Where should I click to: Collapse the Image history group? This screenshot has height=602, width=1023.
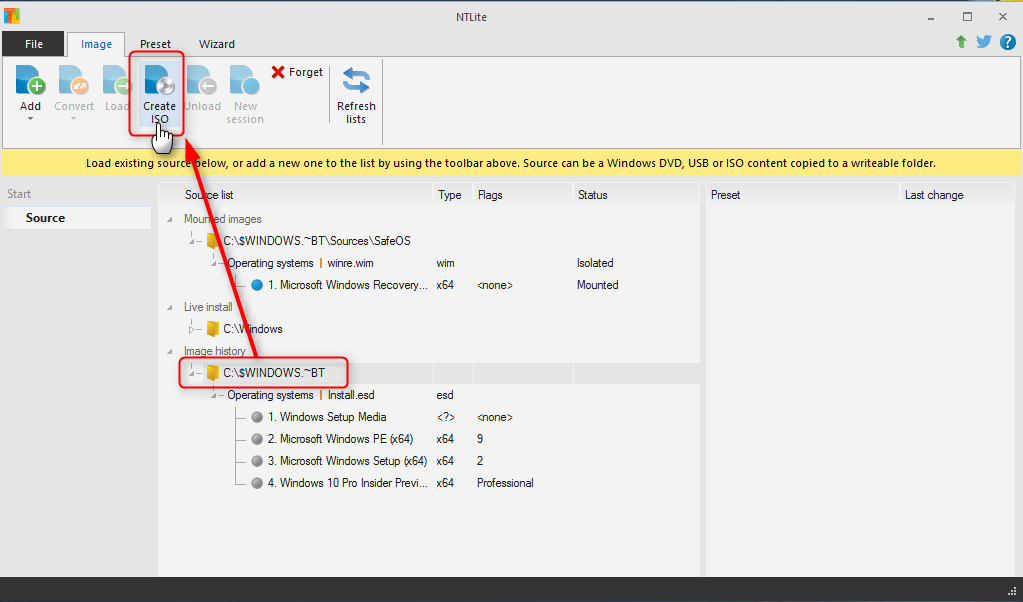coord(170,351)
